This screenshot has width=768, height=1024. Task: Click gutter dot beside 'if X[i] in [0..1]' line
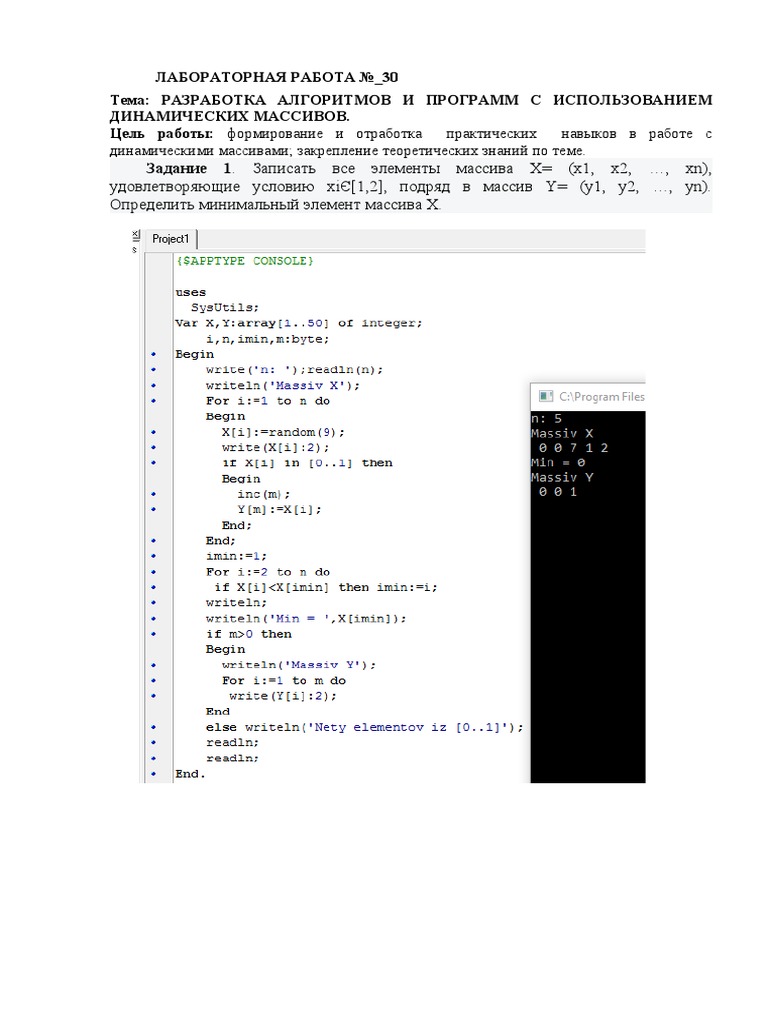(154, 463)
